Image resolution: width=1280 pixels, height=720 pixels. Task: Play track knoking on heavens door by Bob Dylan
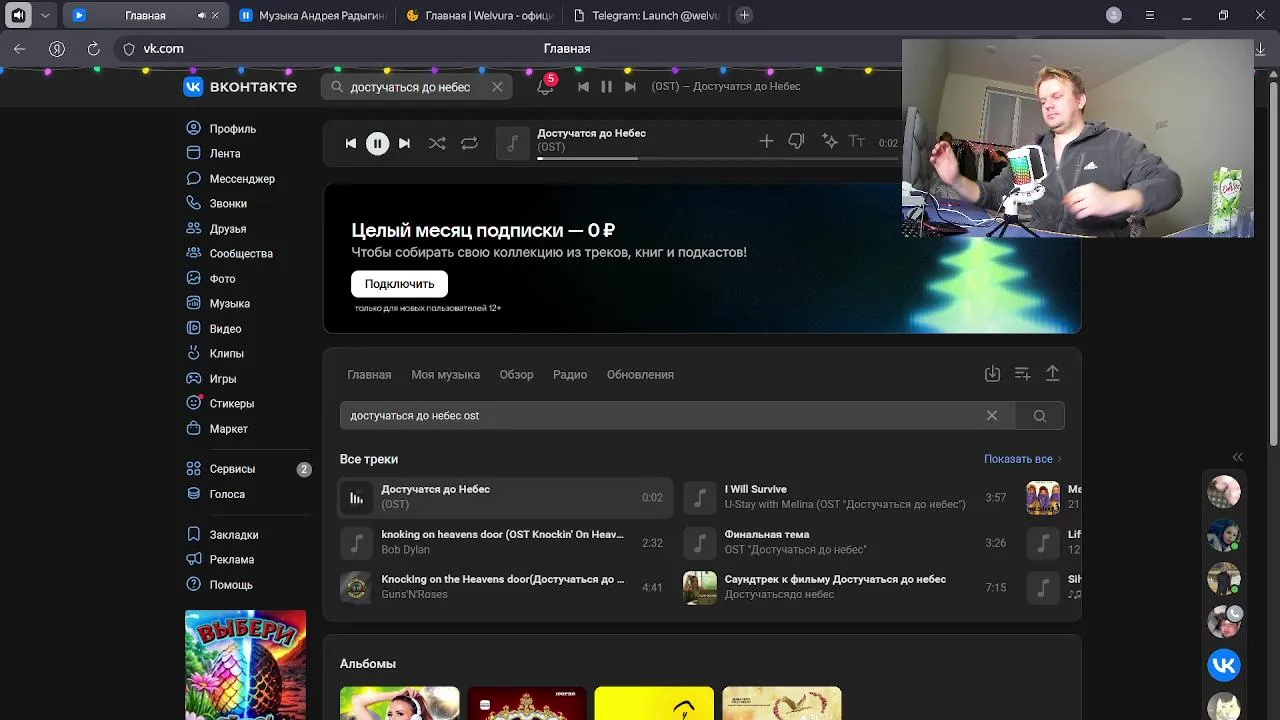[x=506, y=542]
